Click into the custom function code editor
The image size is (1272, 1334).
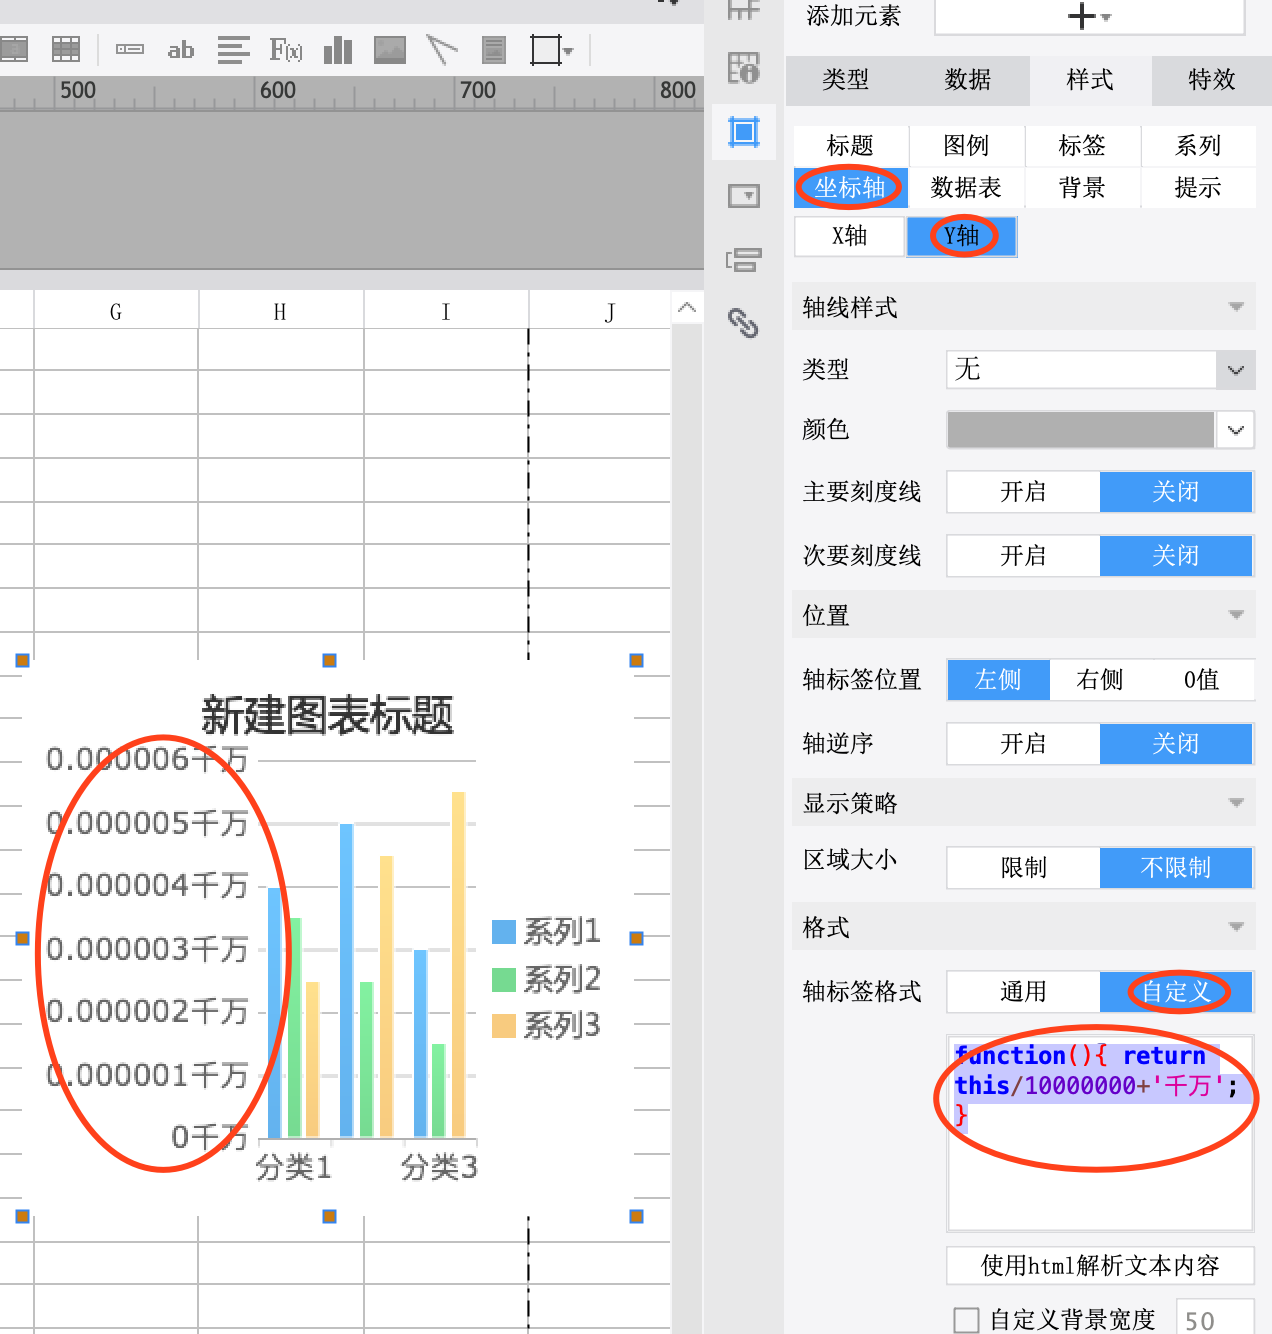(x=1100, y=1134)
